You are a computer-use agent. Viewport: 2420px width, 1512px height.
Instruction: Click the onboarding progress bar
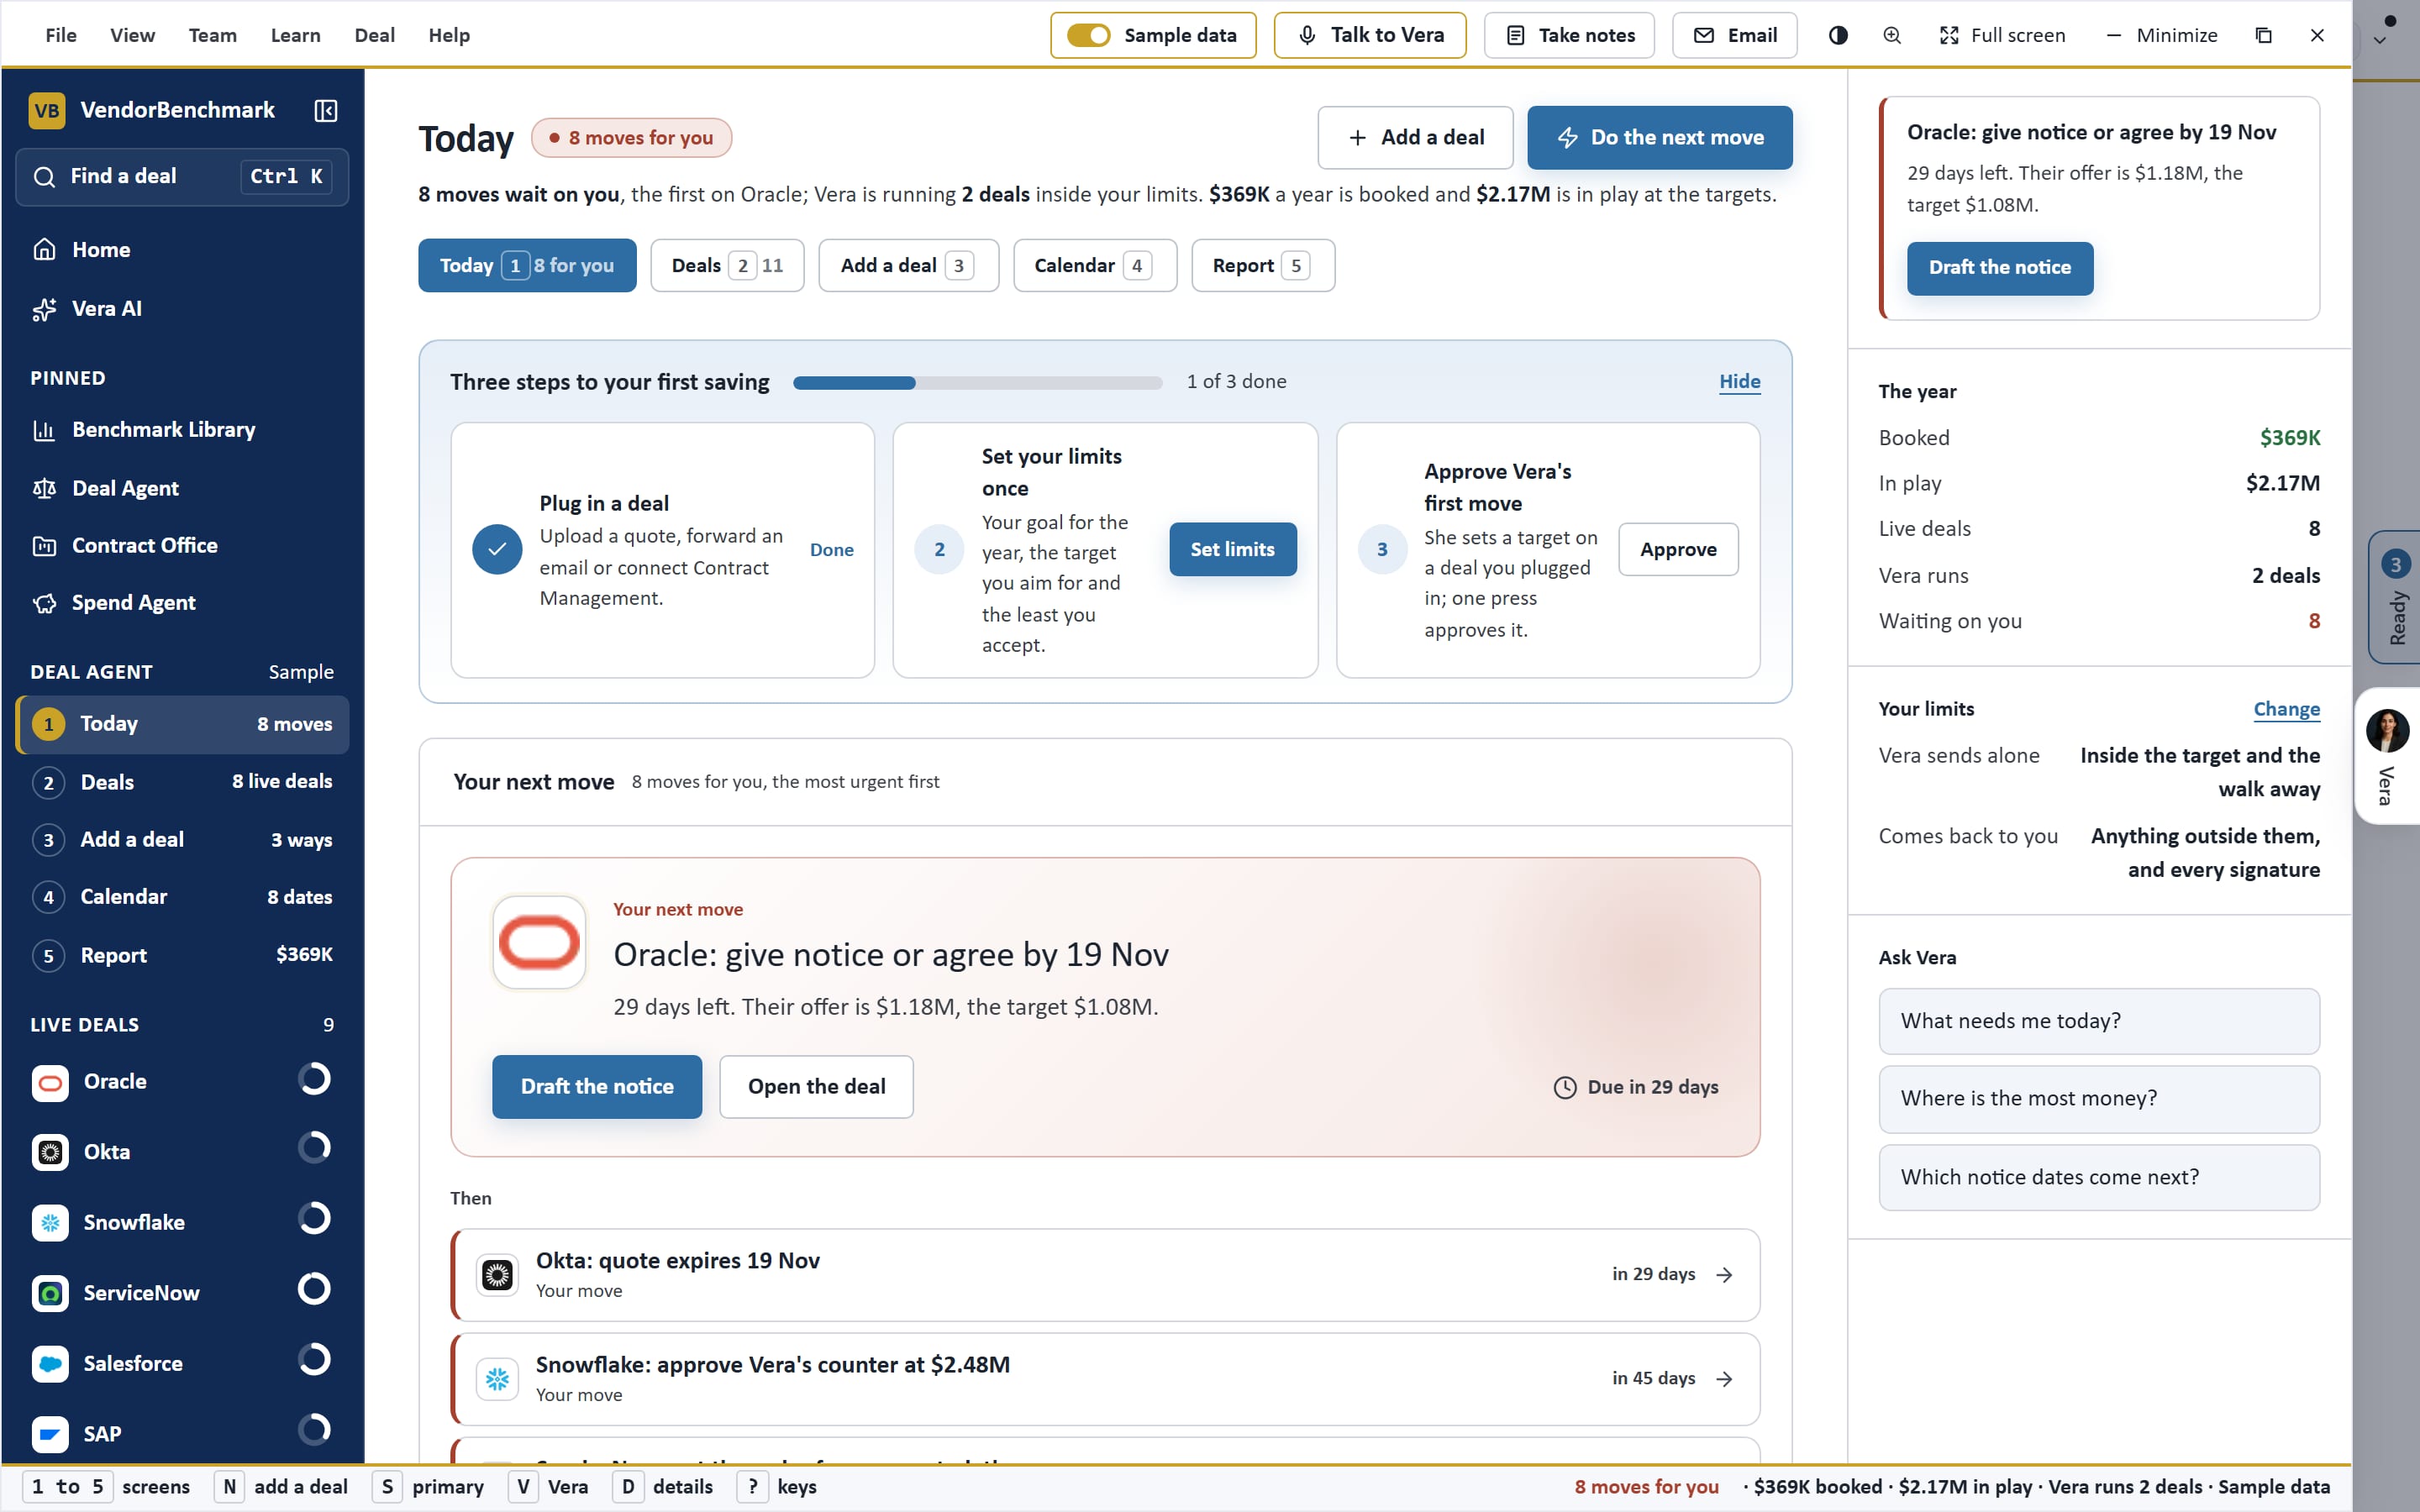pyautogui.click(x=977, y=382)
